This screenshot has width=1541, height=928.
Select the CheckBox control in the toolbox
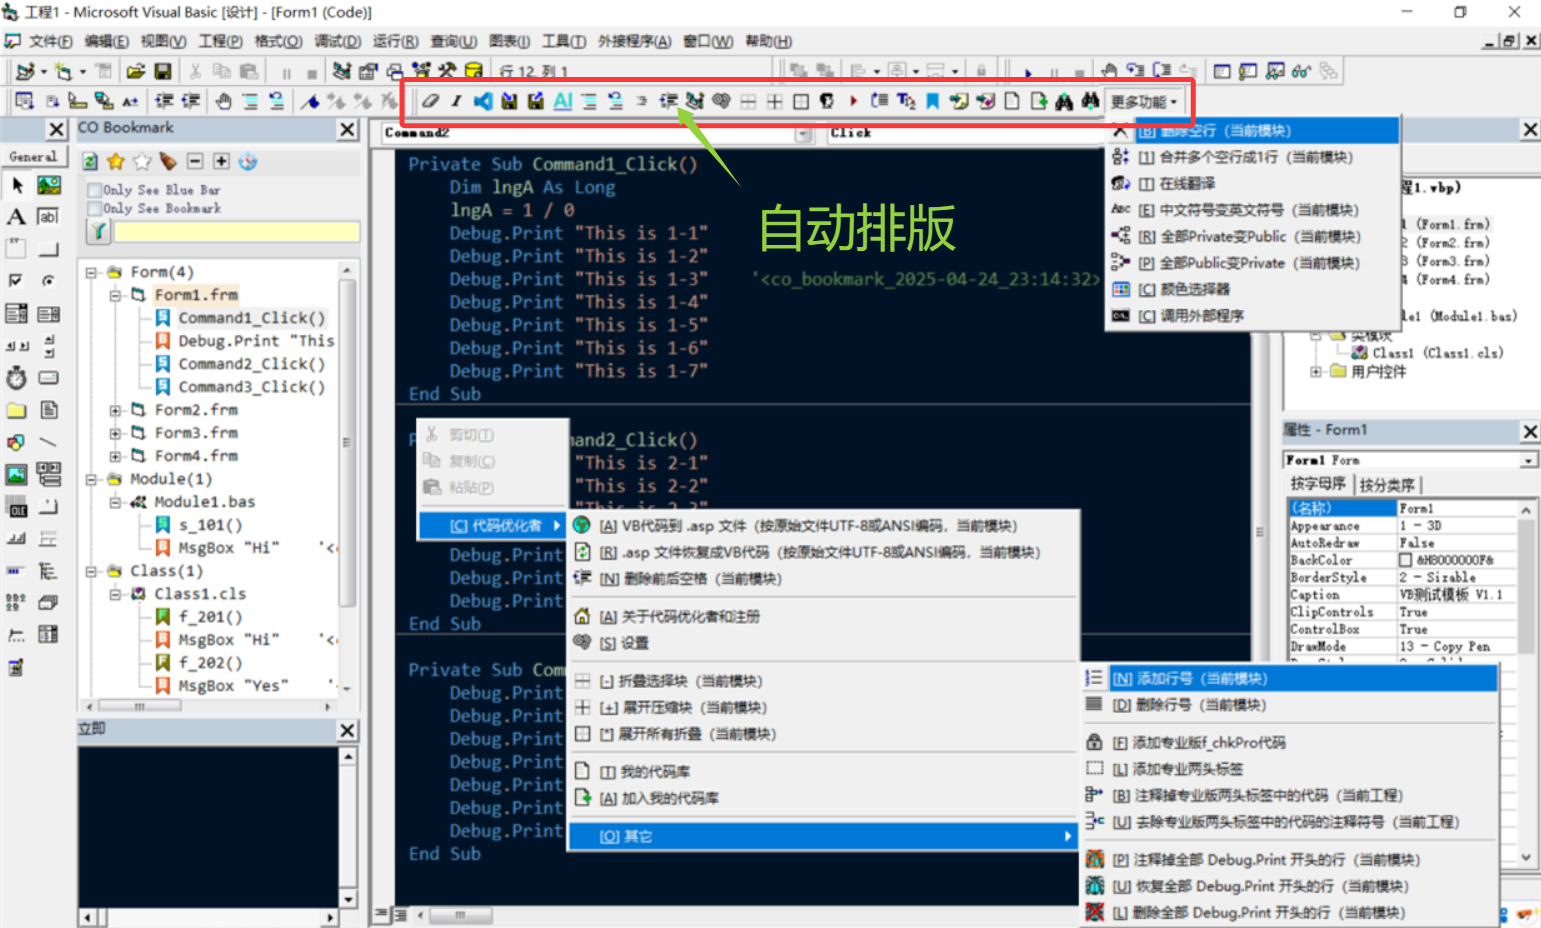17,281
